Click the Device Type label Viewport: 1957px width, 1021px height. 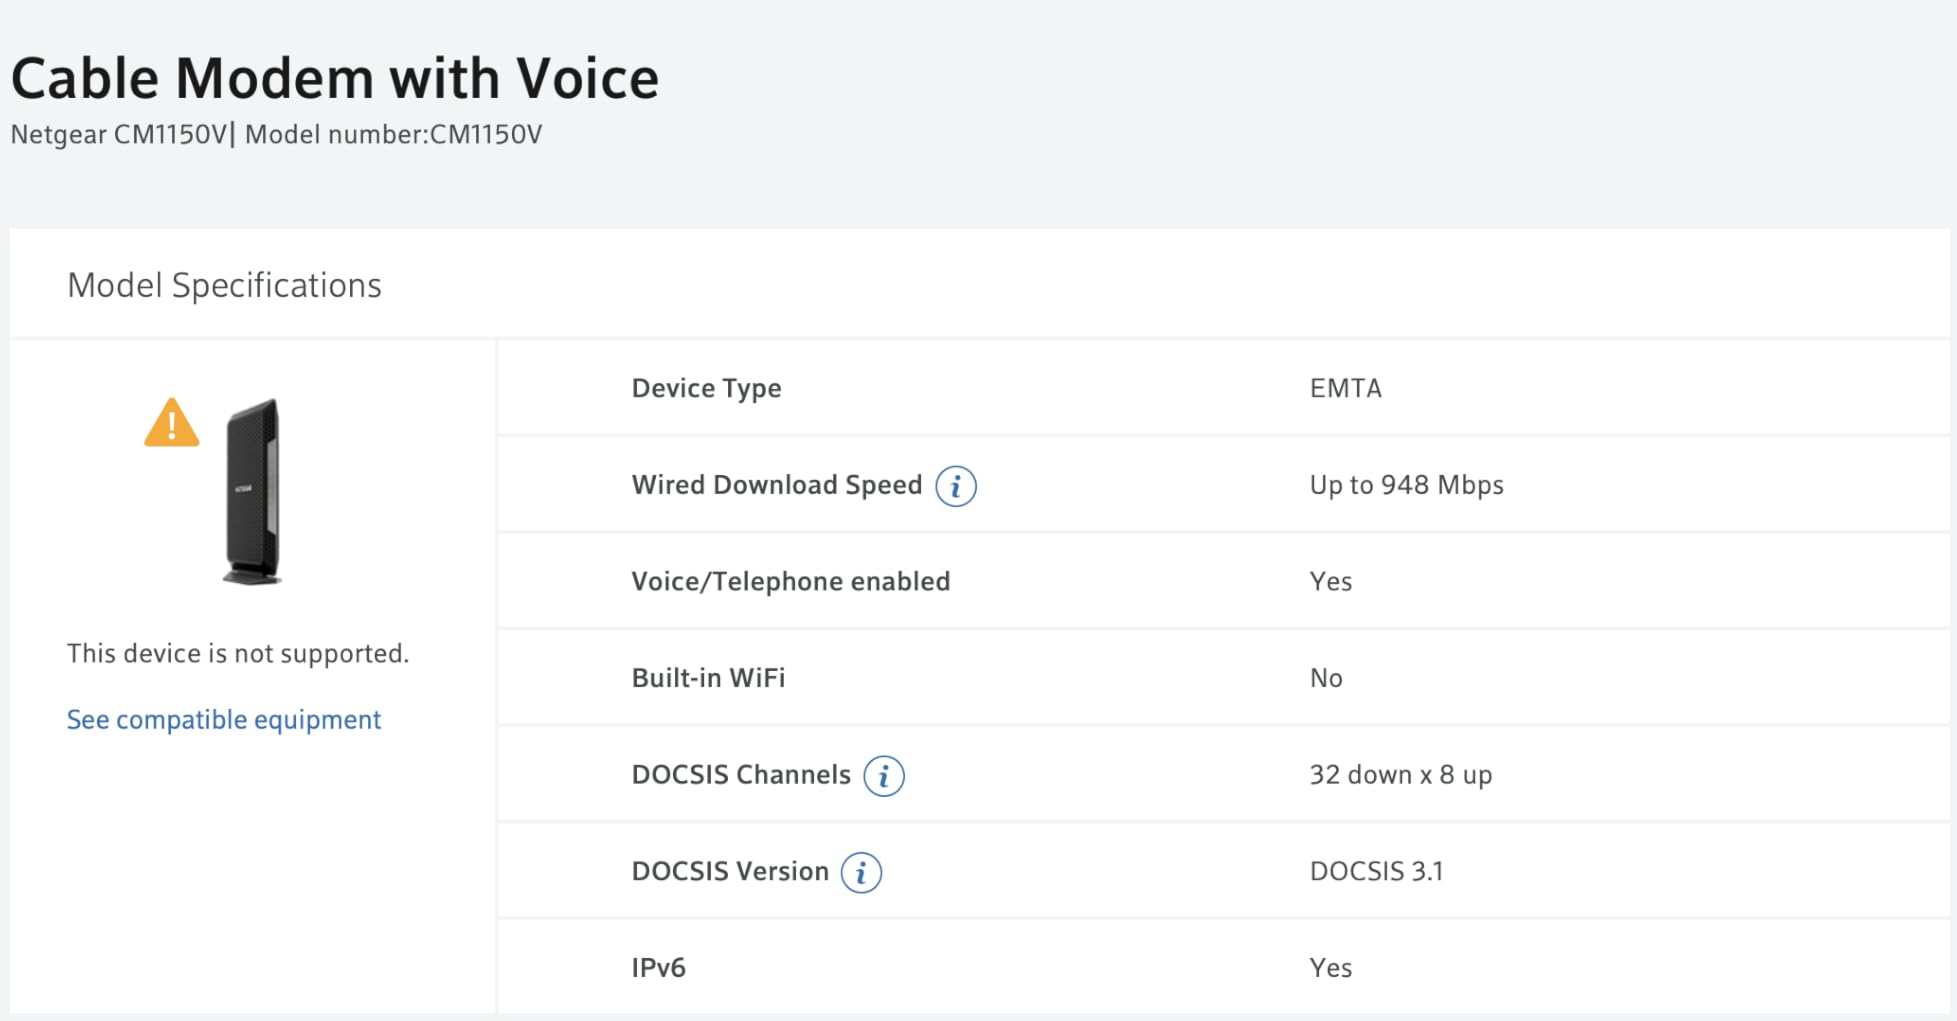click(707, 388)
